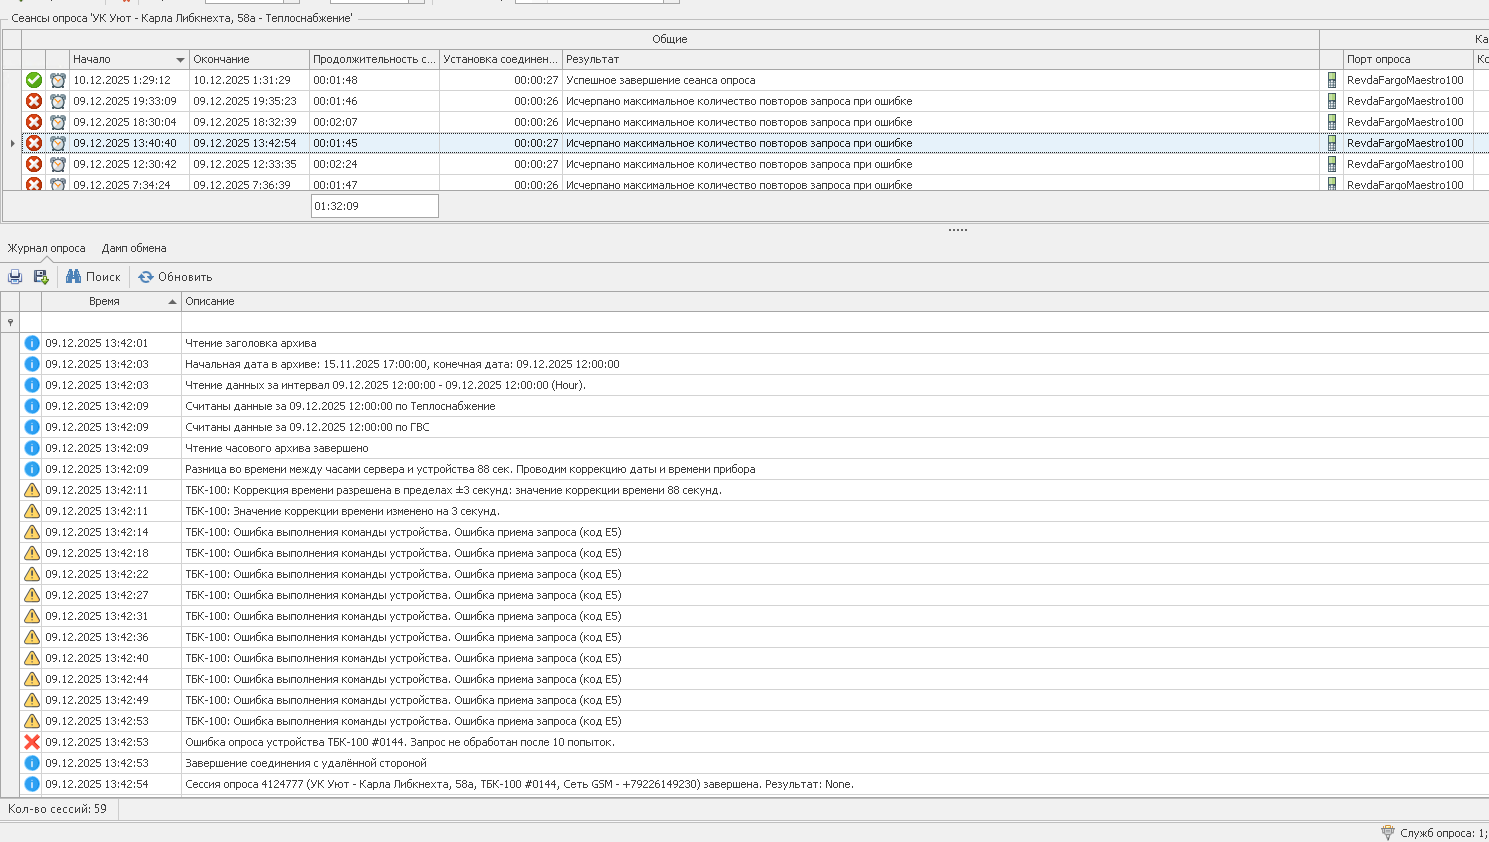Open the Начало column sort dropdown arrow
Image resolution: width=1489 pixels, height=842 pixels.
(x=180, y=60)
